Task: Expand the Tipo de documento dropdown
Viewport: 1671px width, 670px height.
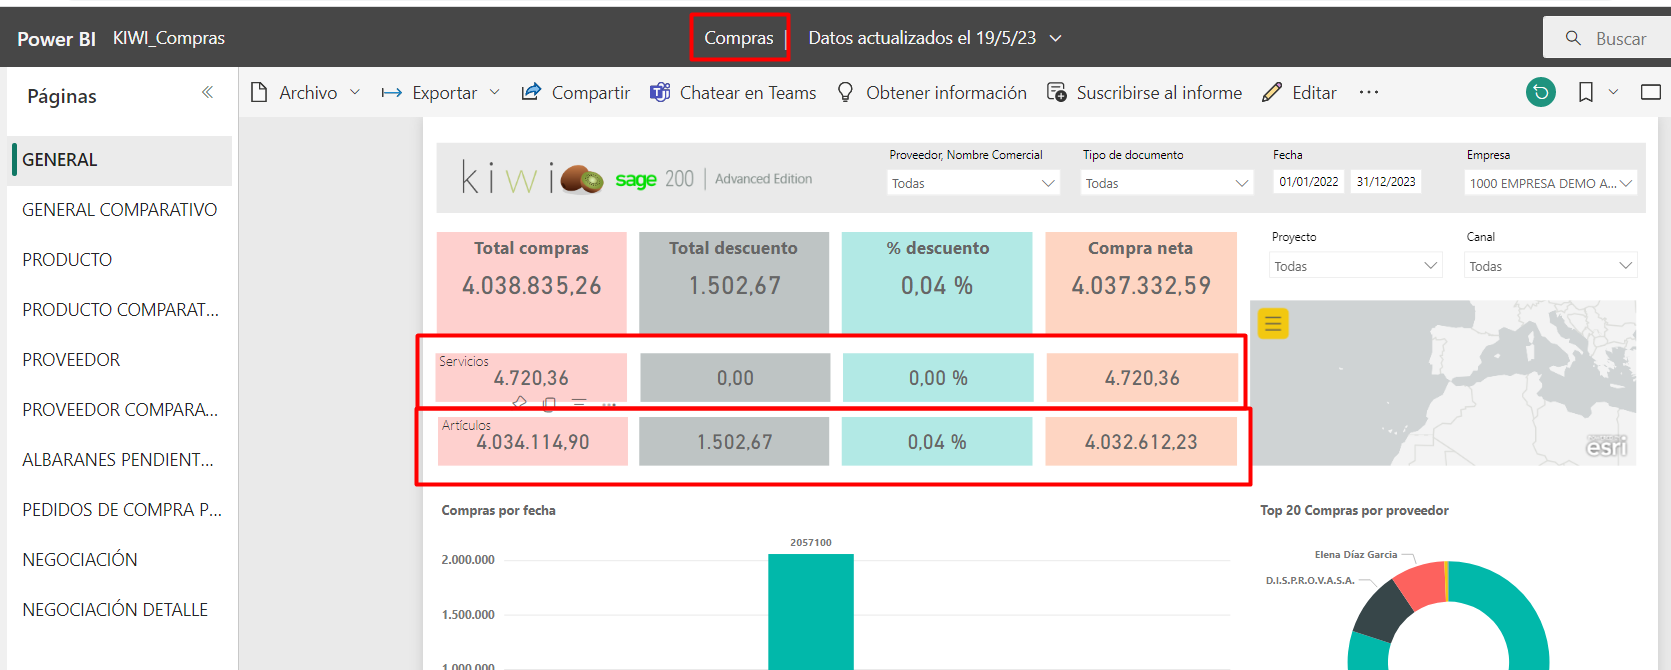Action: [x=1166, y=183]
